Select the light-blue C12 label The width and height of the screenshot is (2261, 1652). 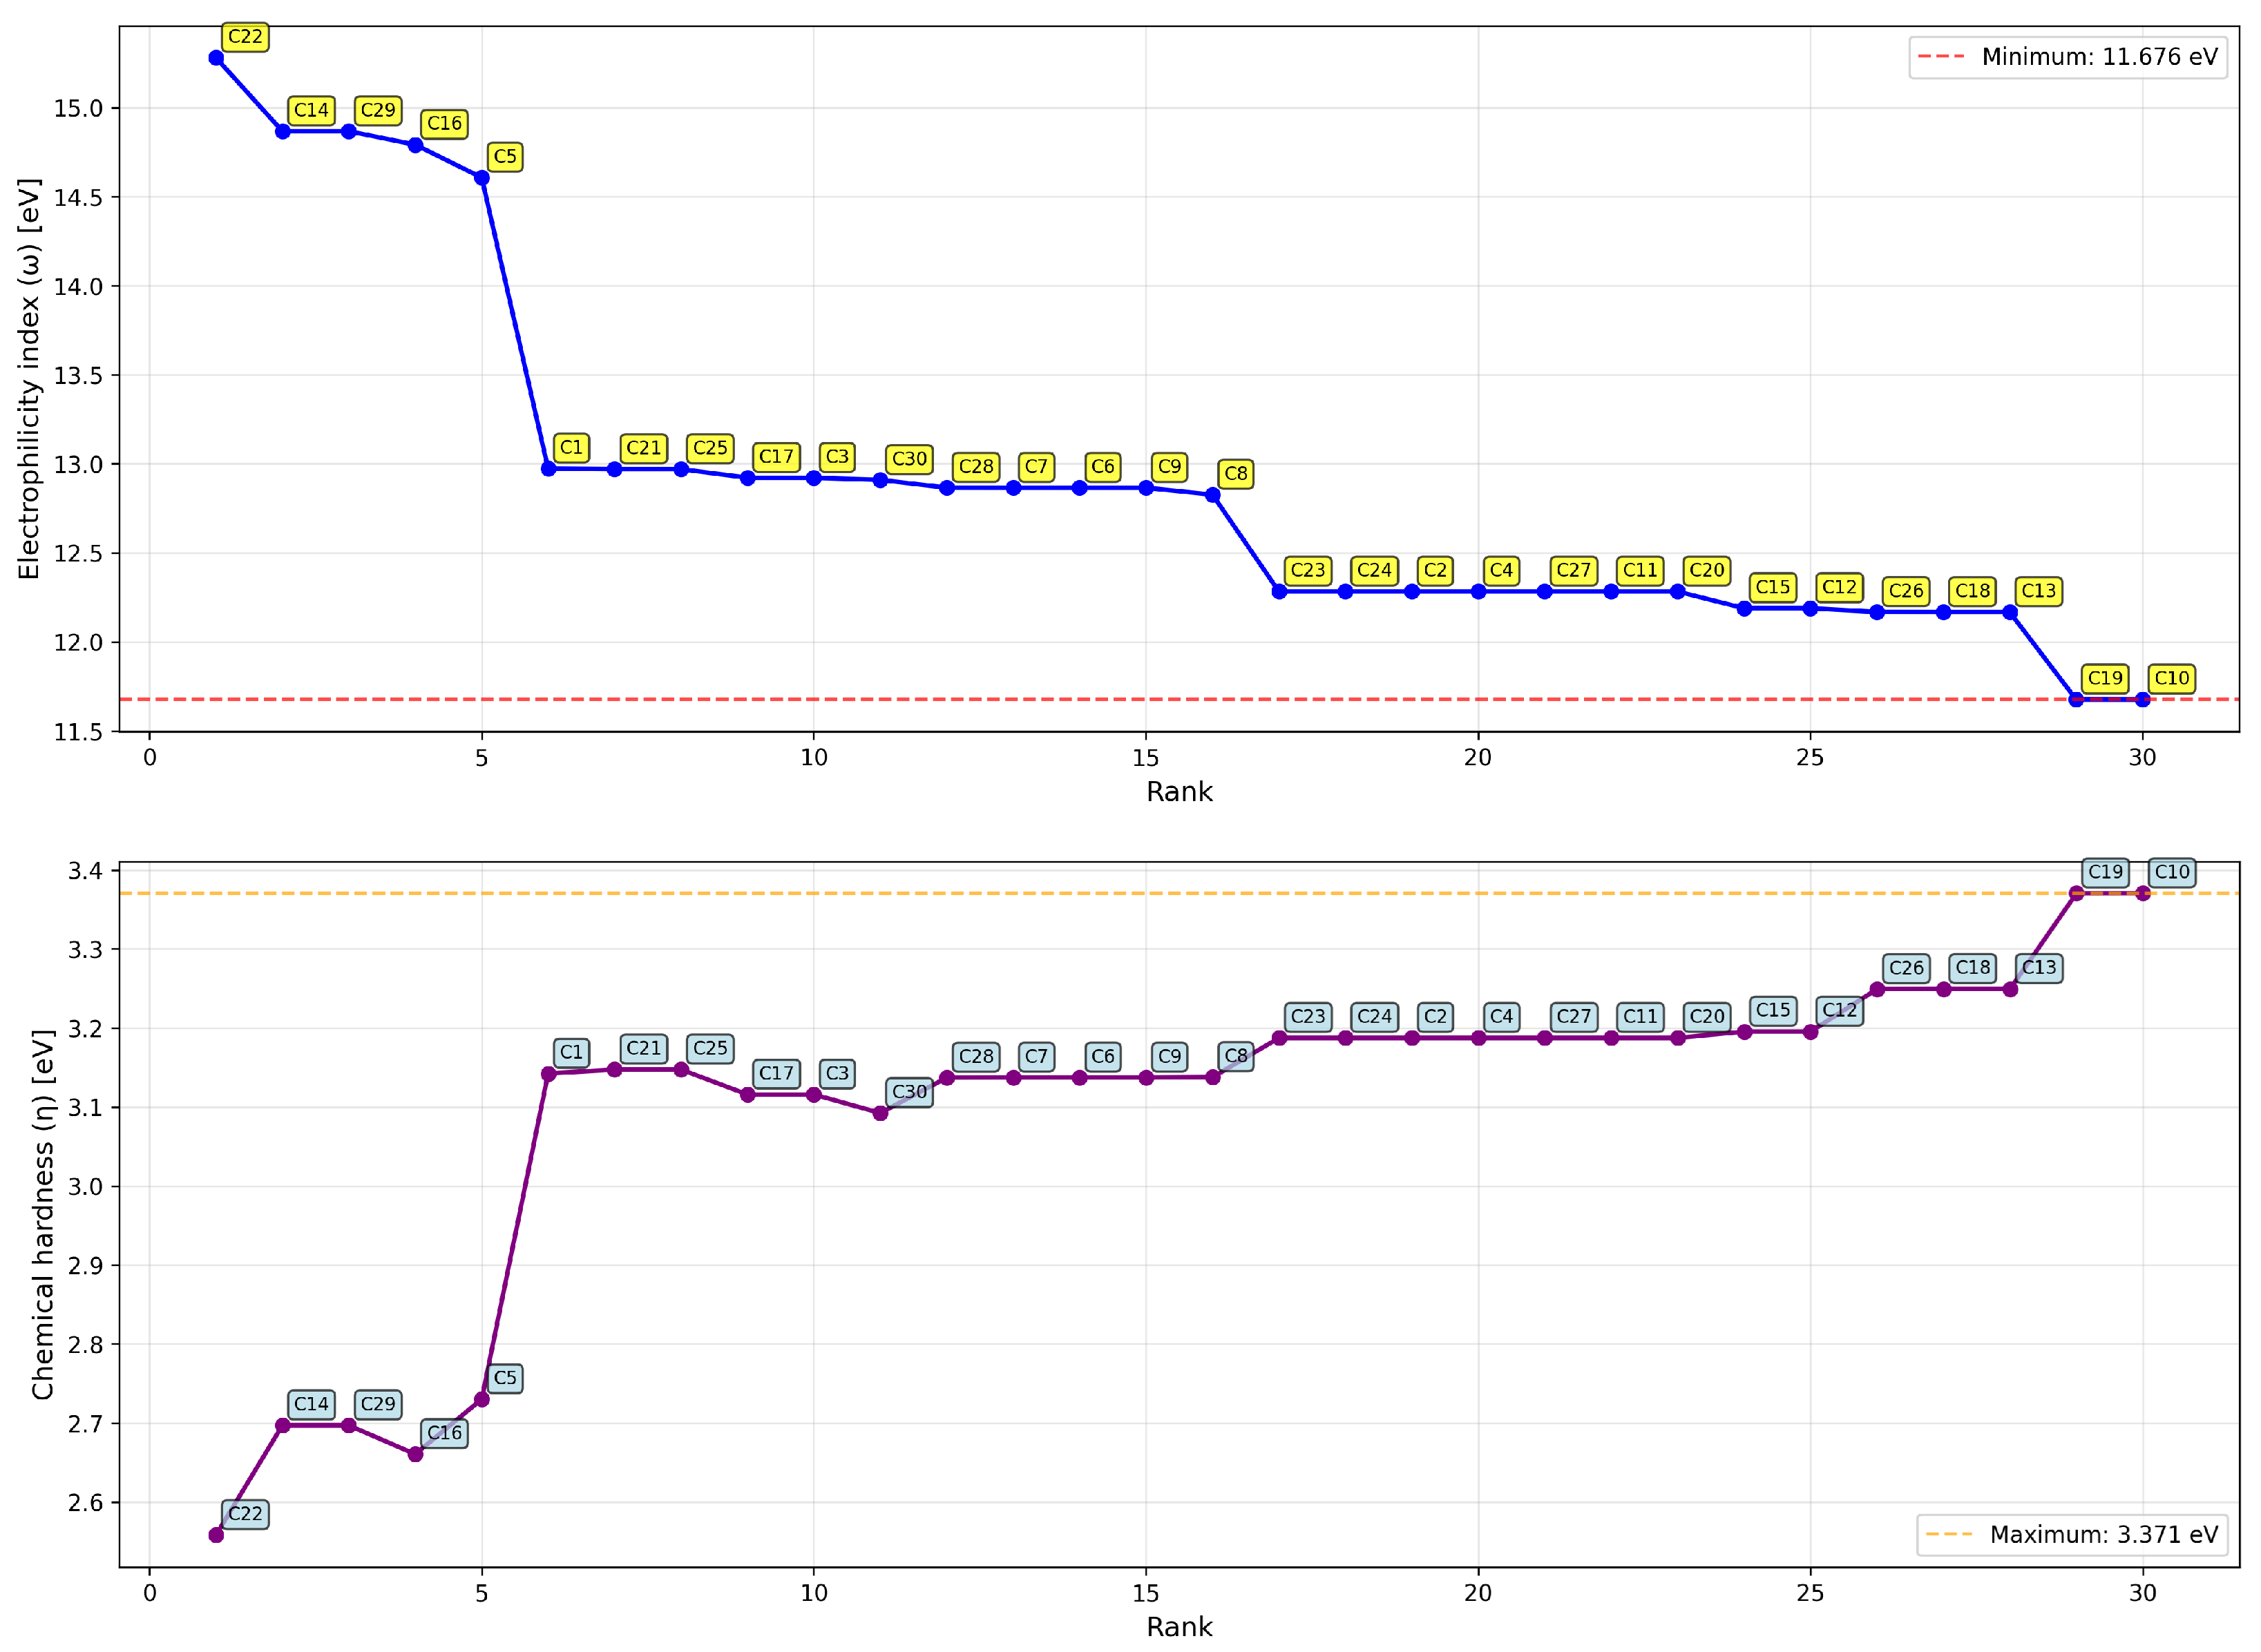click(x=1839, y=1010)
